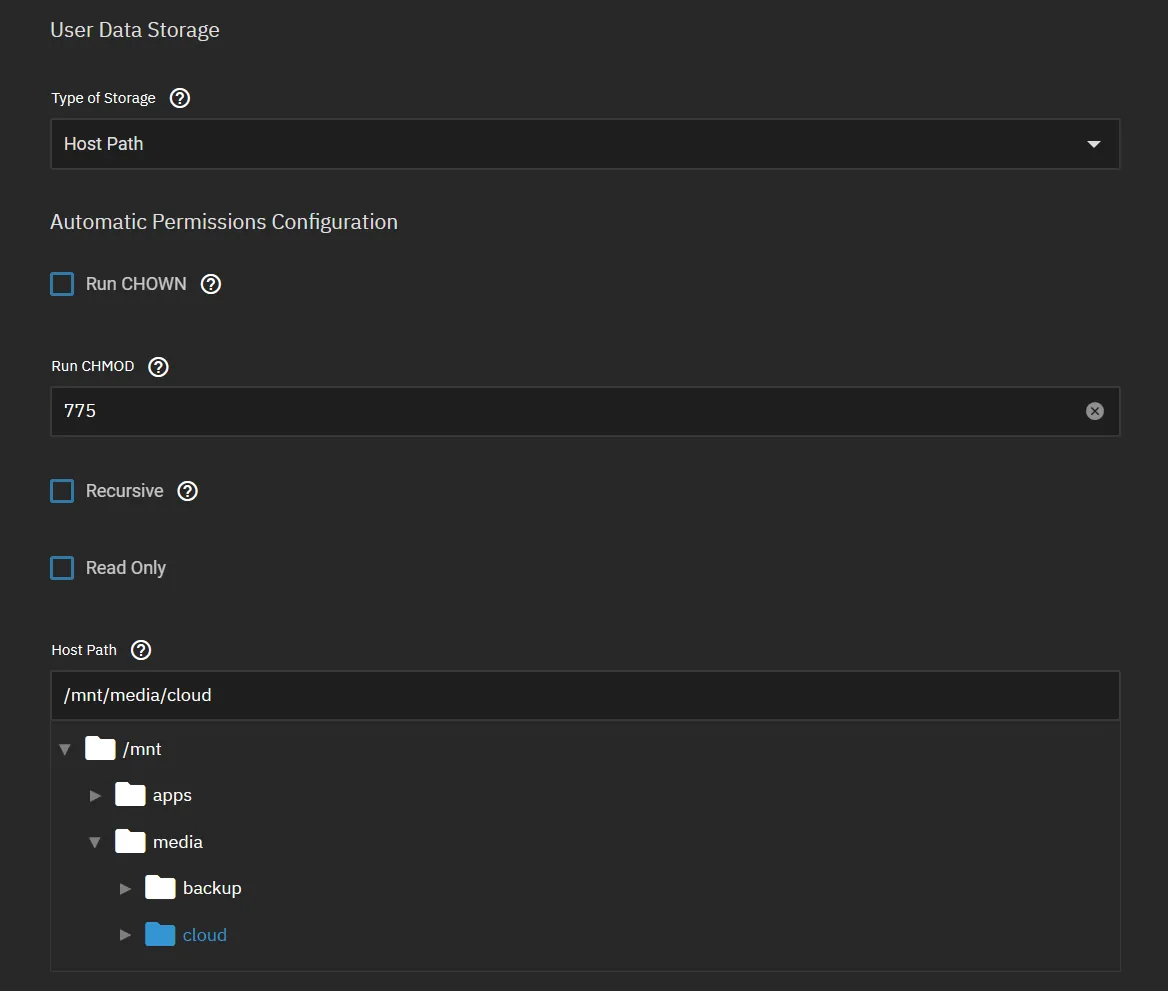Click the highlighted cloud folder icon
Image resolution: width=1168 pixels, height=991 pixels.
160,934
